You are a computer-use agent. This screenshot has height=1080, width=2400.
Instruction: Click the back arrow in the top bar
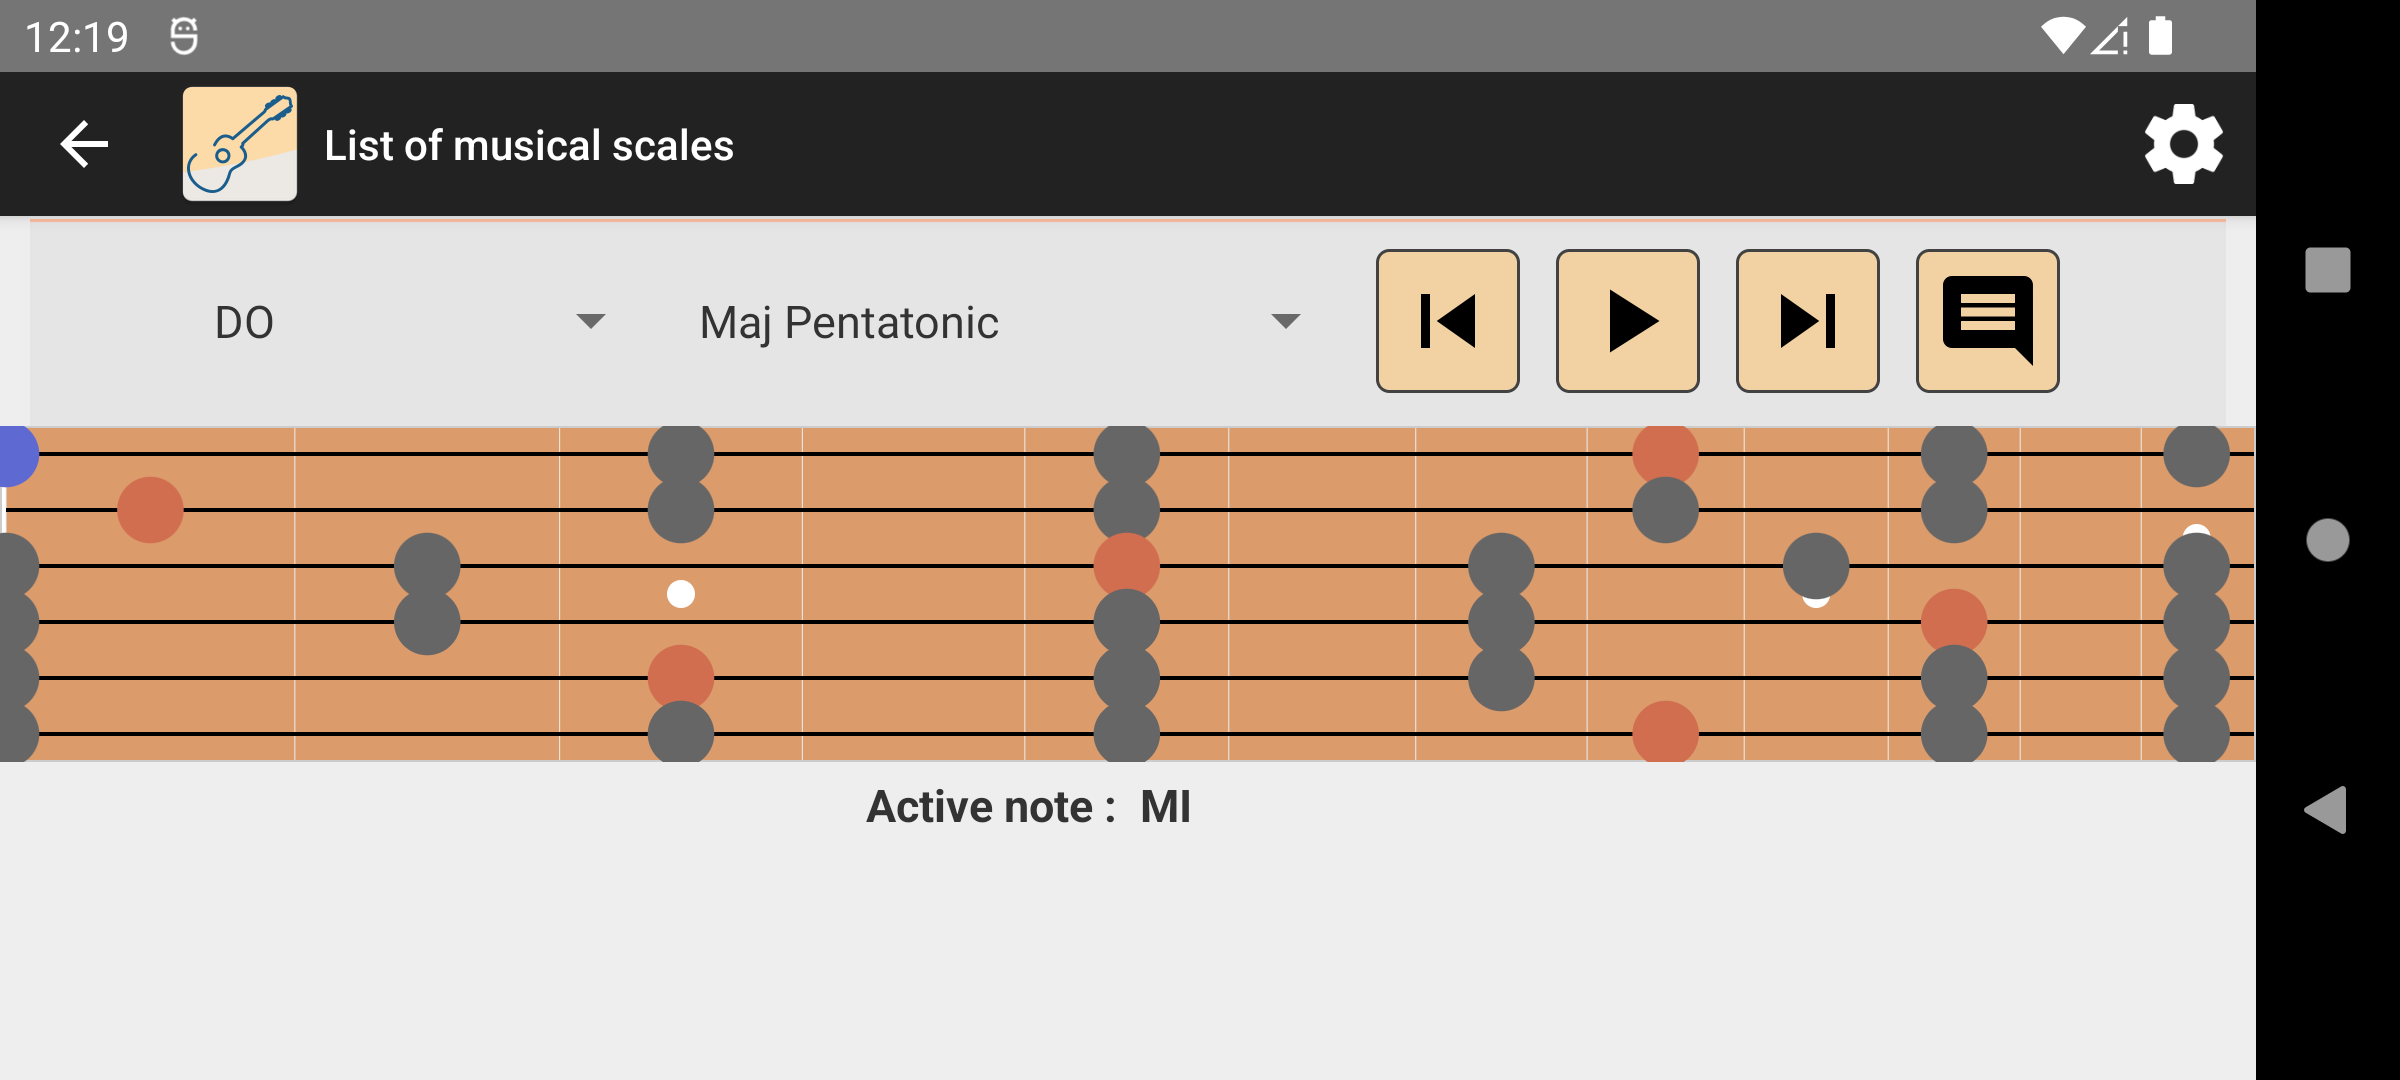(x=82, y=143)
